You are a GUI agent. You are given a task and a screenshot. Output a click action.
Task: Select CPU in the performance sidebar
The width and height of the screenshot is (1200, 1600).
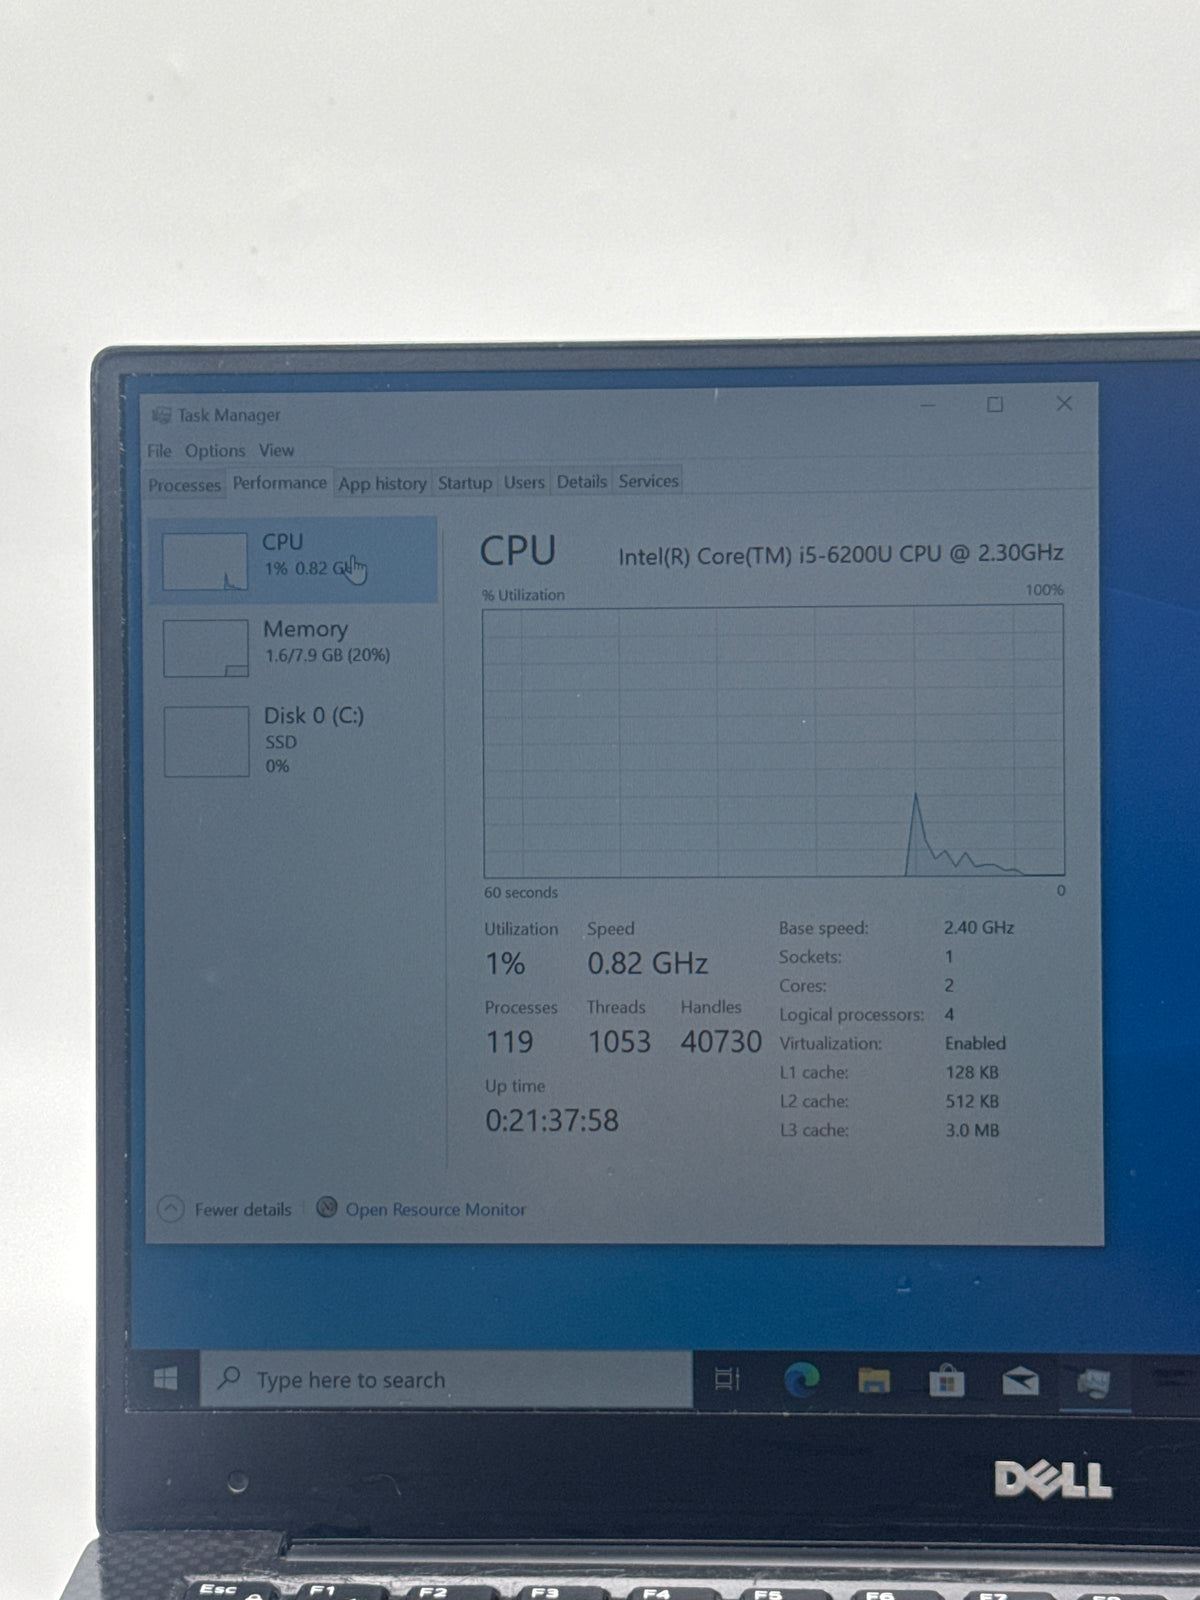click(293, 559)
